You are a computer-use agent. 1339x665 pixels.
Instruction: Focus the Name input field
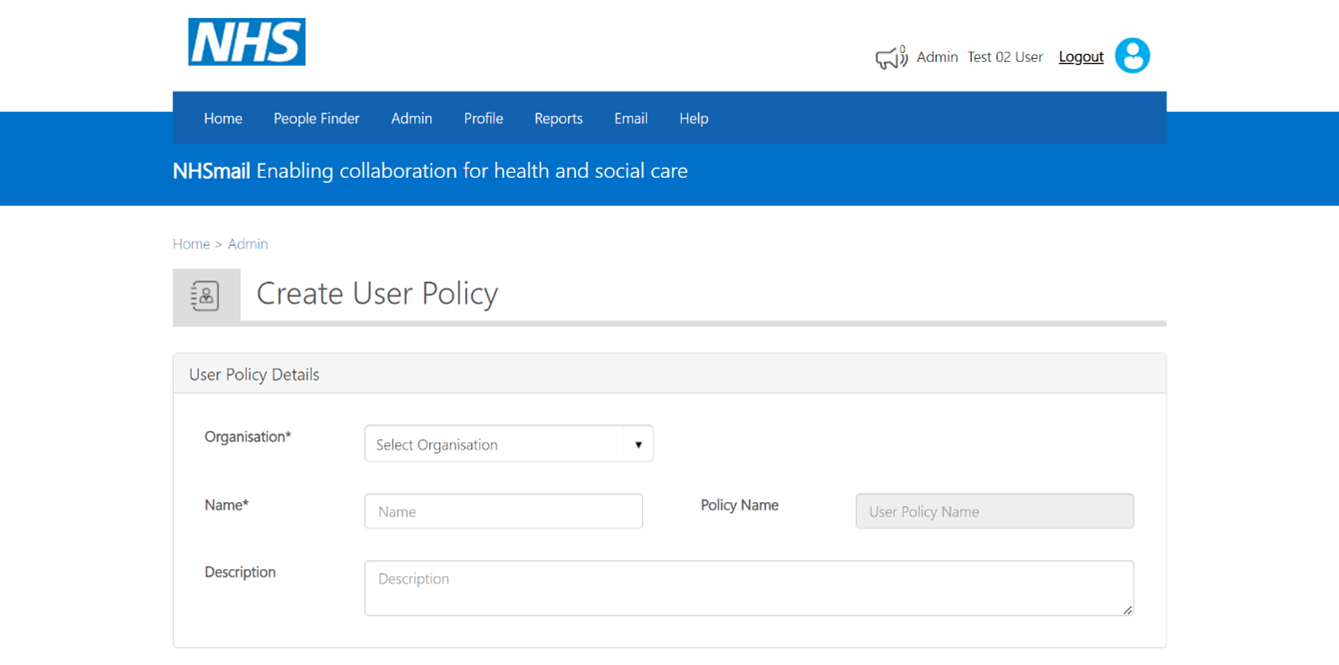(503, 511)
